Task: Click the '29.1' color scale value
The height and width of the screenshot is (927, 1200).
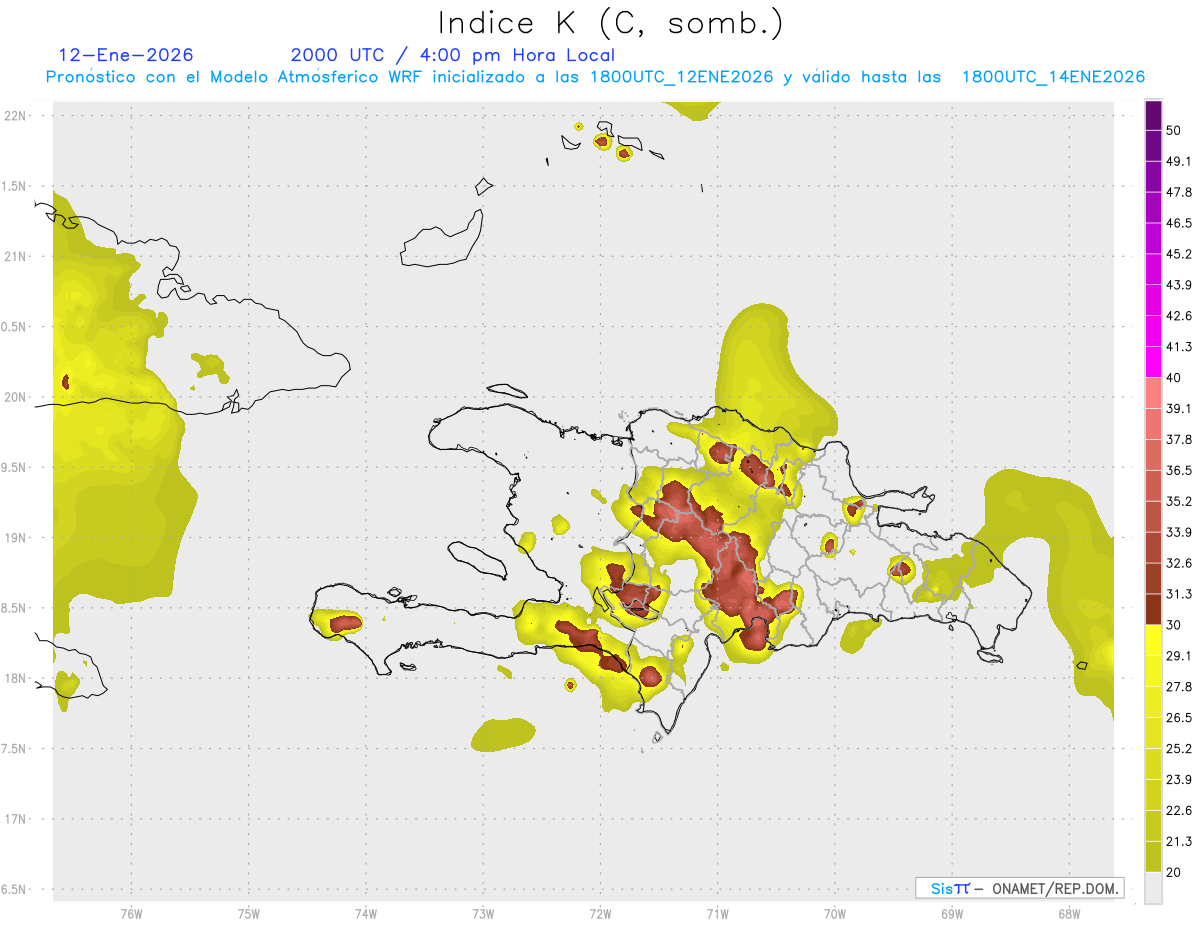Action: pyautogui.click(x=1179, y=656)
